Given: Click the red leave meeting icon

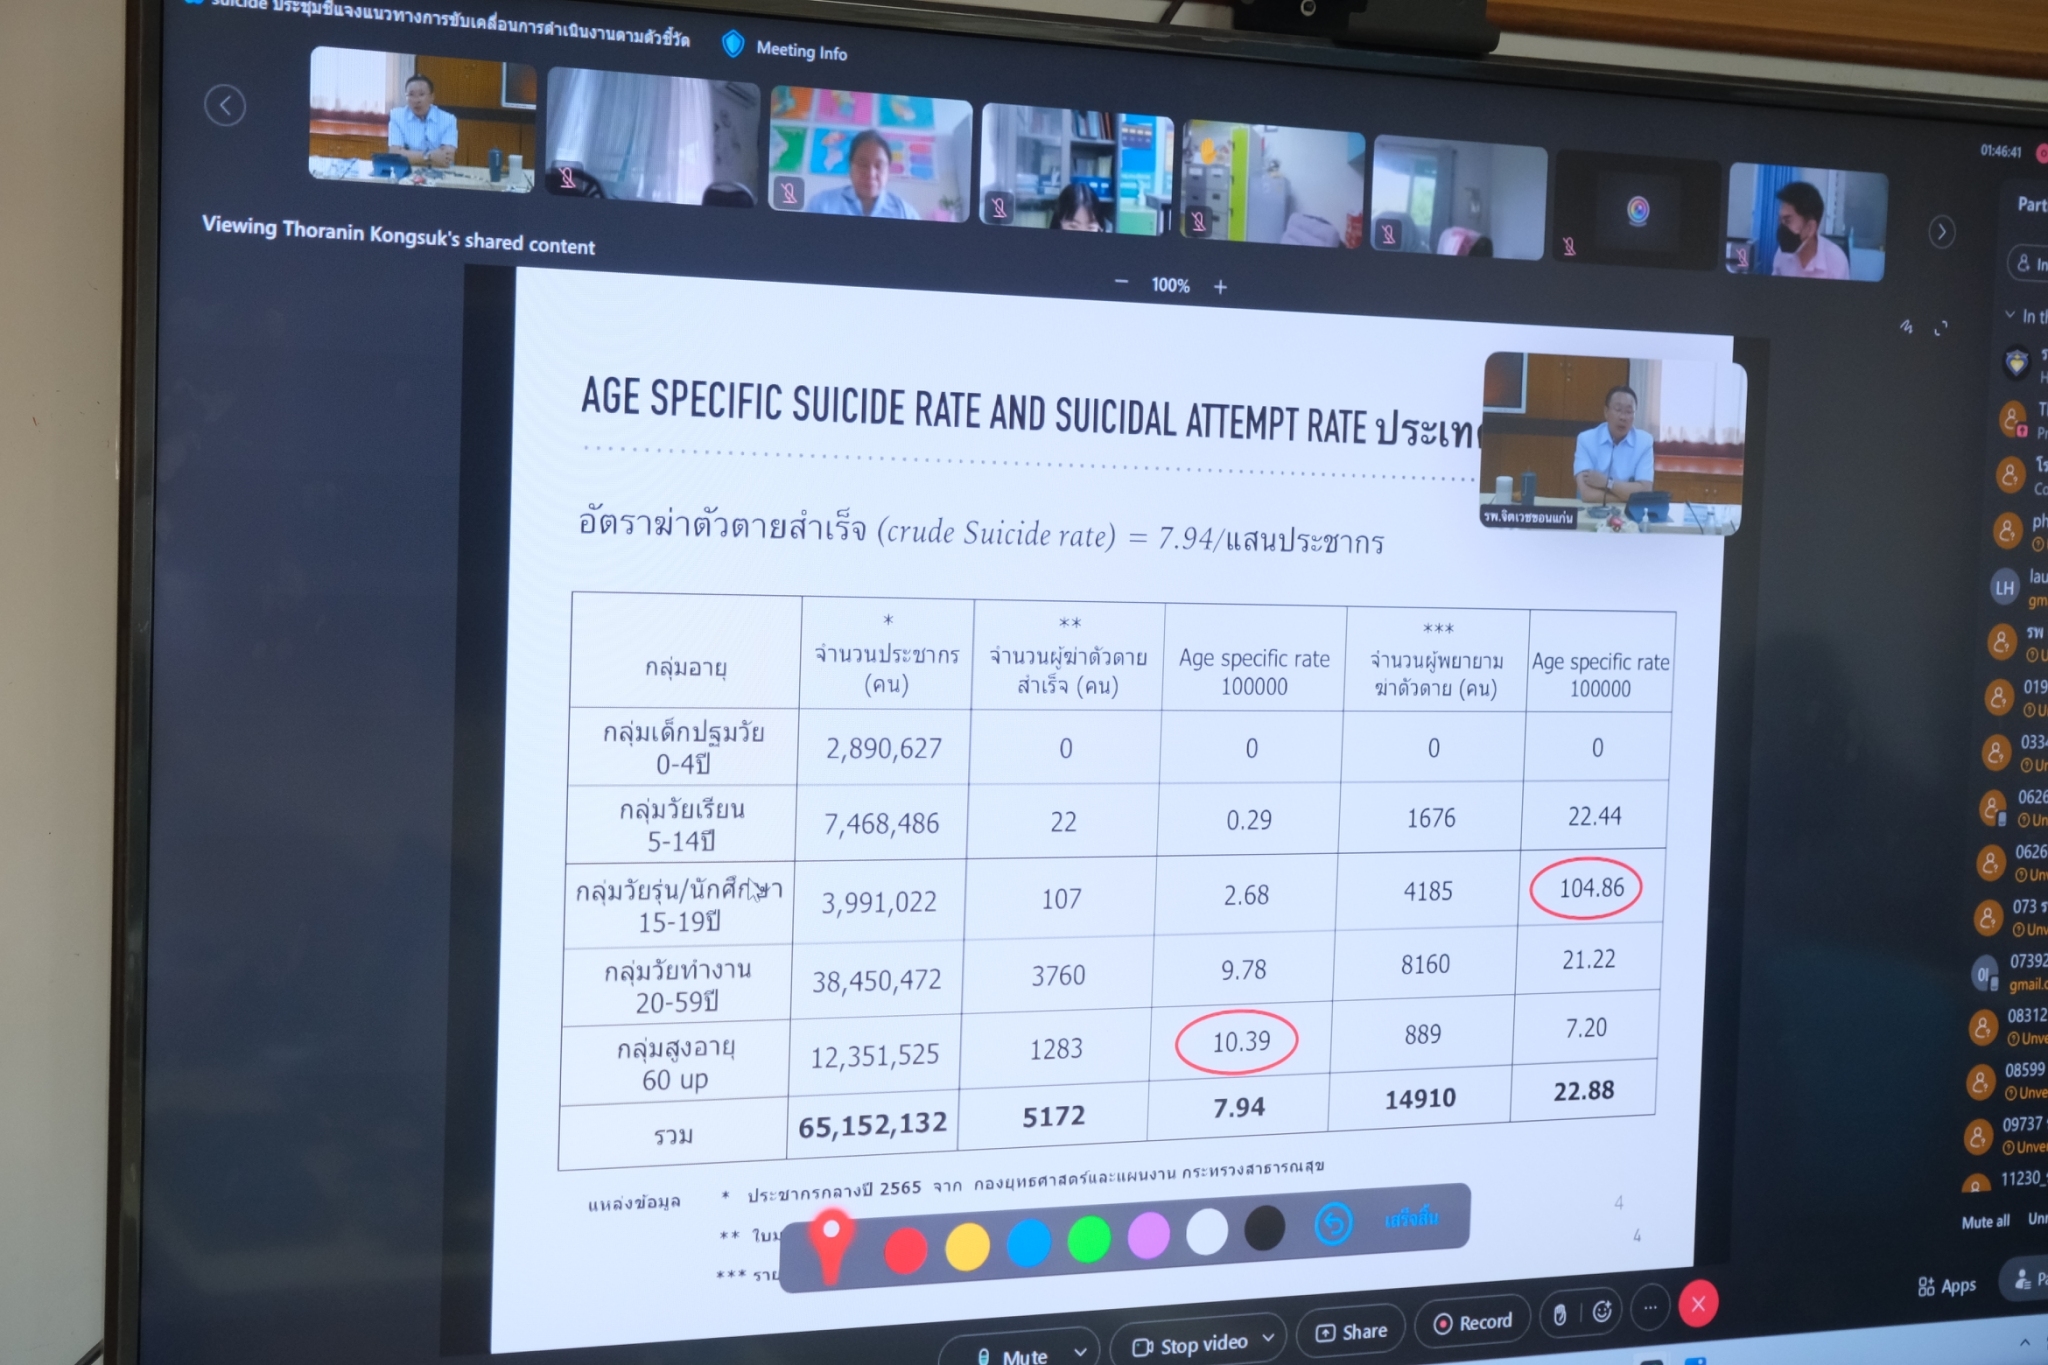Looking at the screenshot, I should tap(1698, 1303).
